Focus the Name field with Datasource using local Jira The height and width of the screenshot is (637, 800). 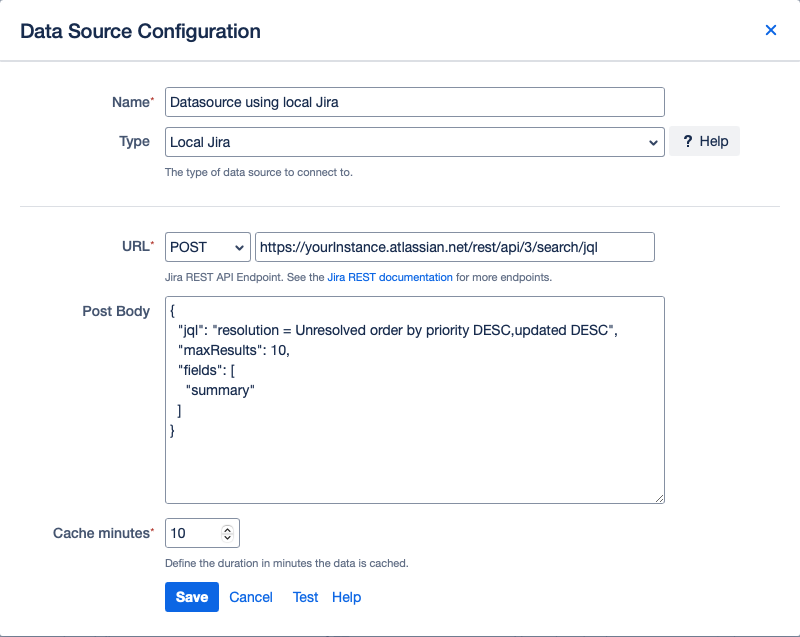pyautogui.click(x=414, y=101)
